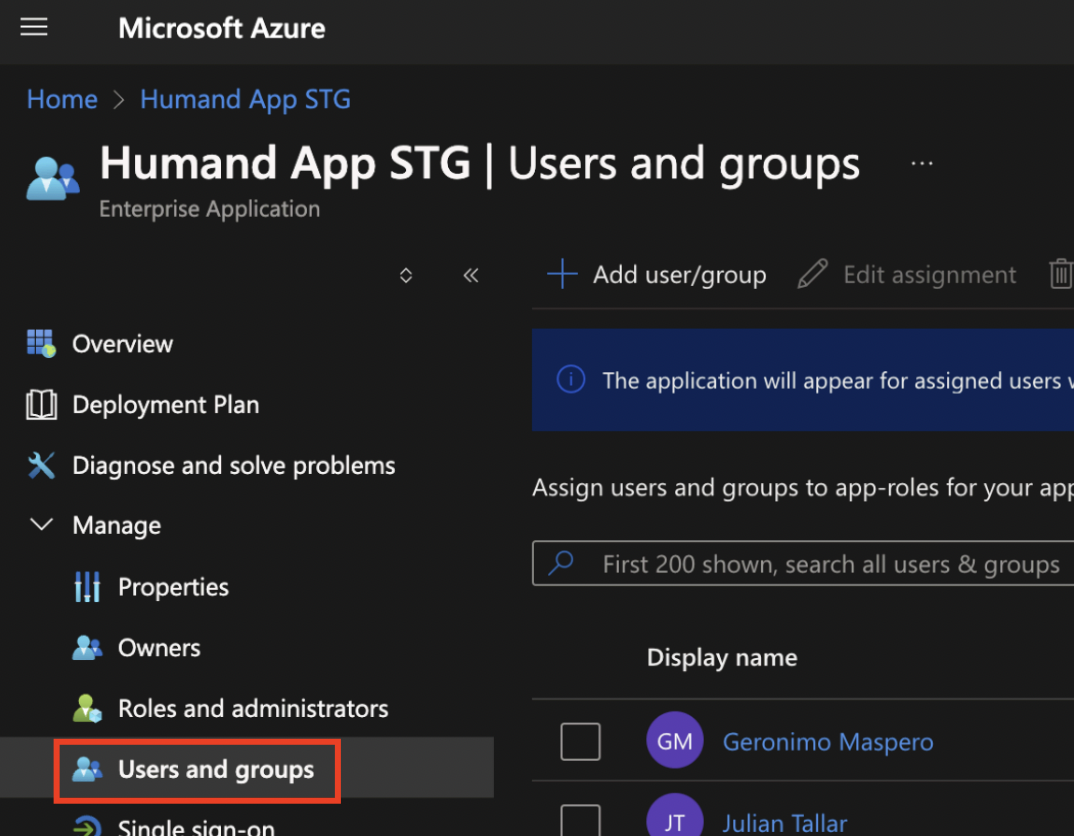
Task: Open Users and groups menu item
Action: 215,770
